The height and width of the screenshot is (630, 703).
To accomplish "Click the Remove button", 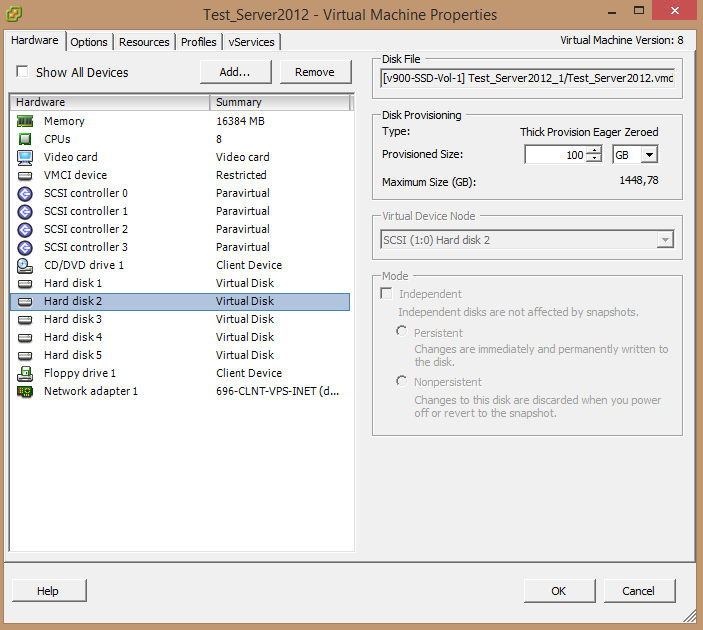I will 315,72.
